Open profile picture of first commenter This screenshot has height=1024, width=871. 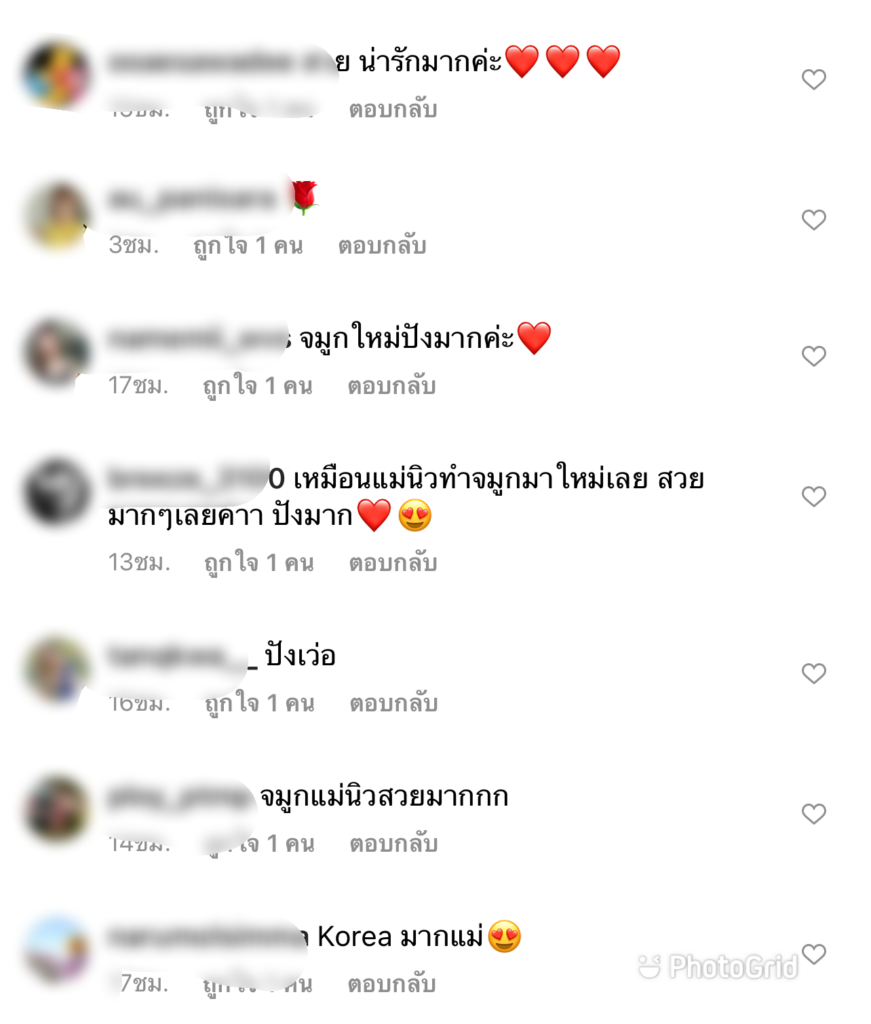[x=56, y=74]
